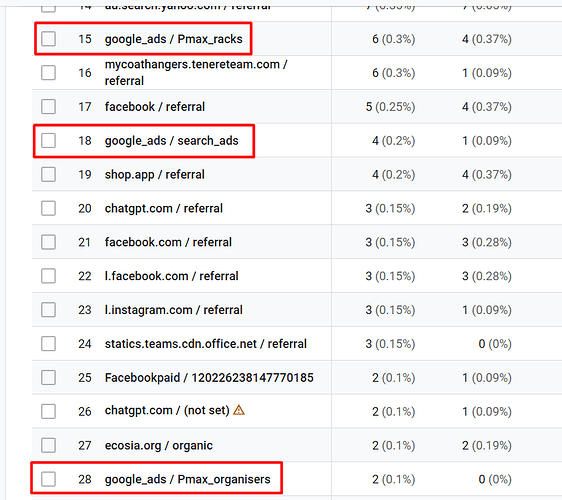Tick the checkbox for row 16 mycoathangers referral
The height and width of the screenshot is (500, 562).
48,73
